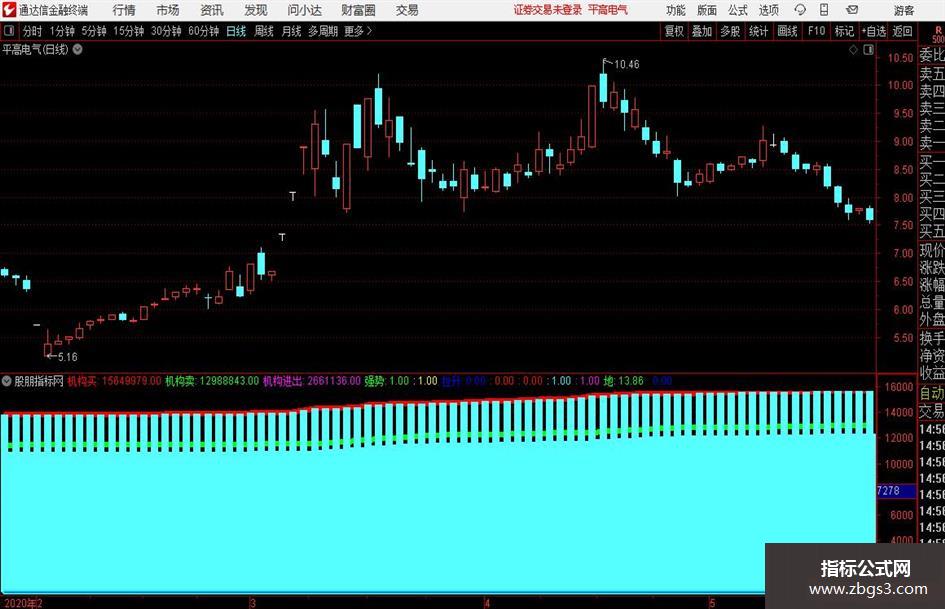The image size is (945, 609).
Task: Click the month 5 marker on date axis
Action: tap(712, 603)
